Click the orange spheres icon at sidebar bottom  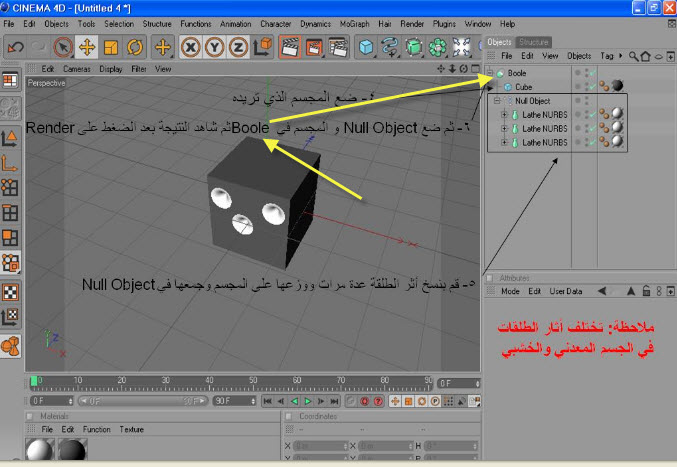(10, 346)
